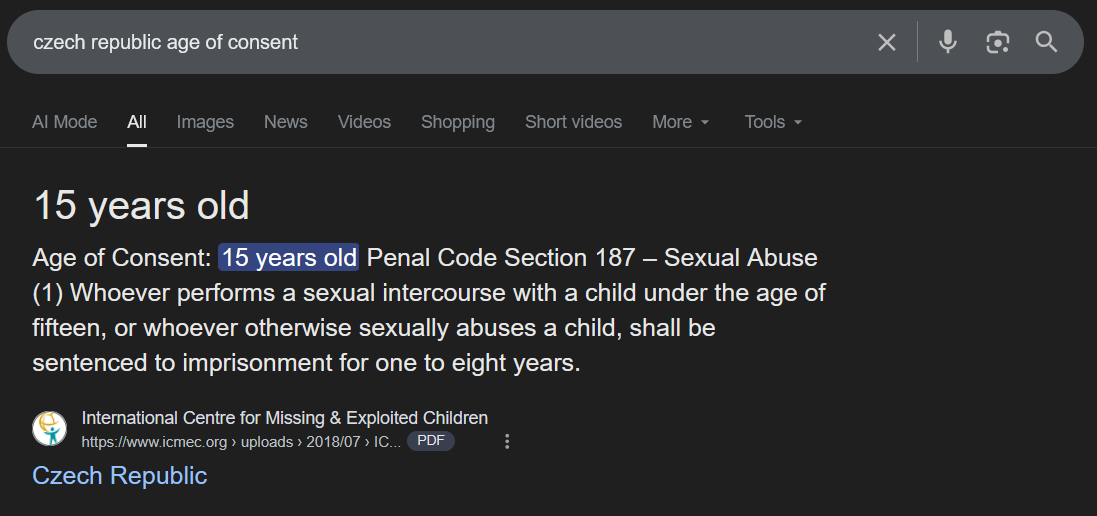Click the International Centre for Missing & Exploited Children source name

[285, 418]
